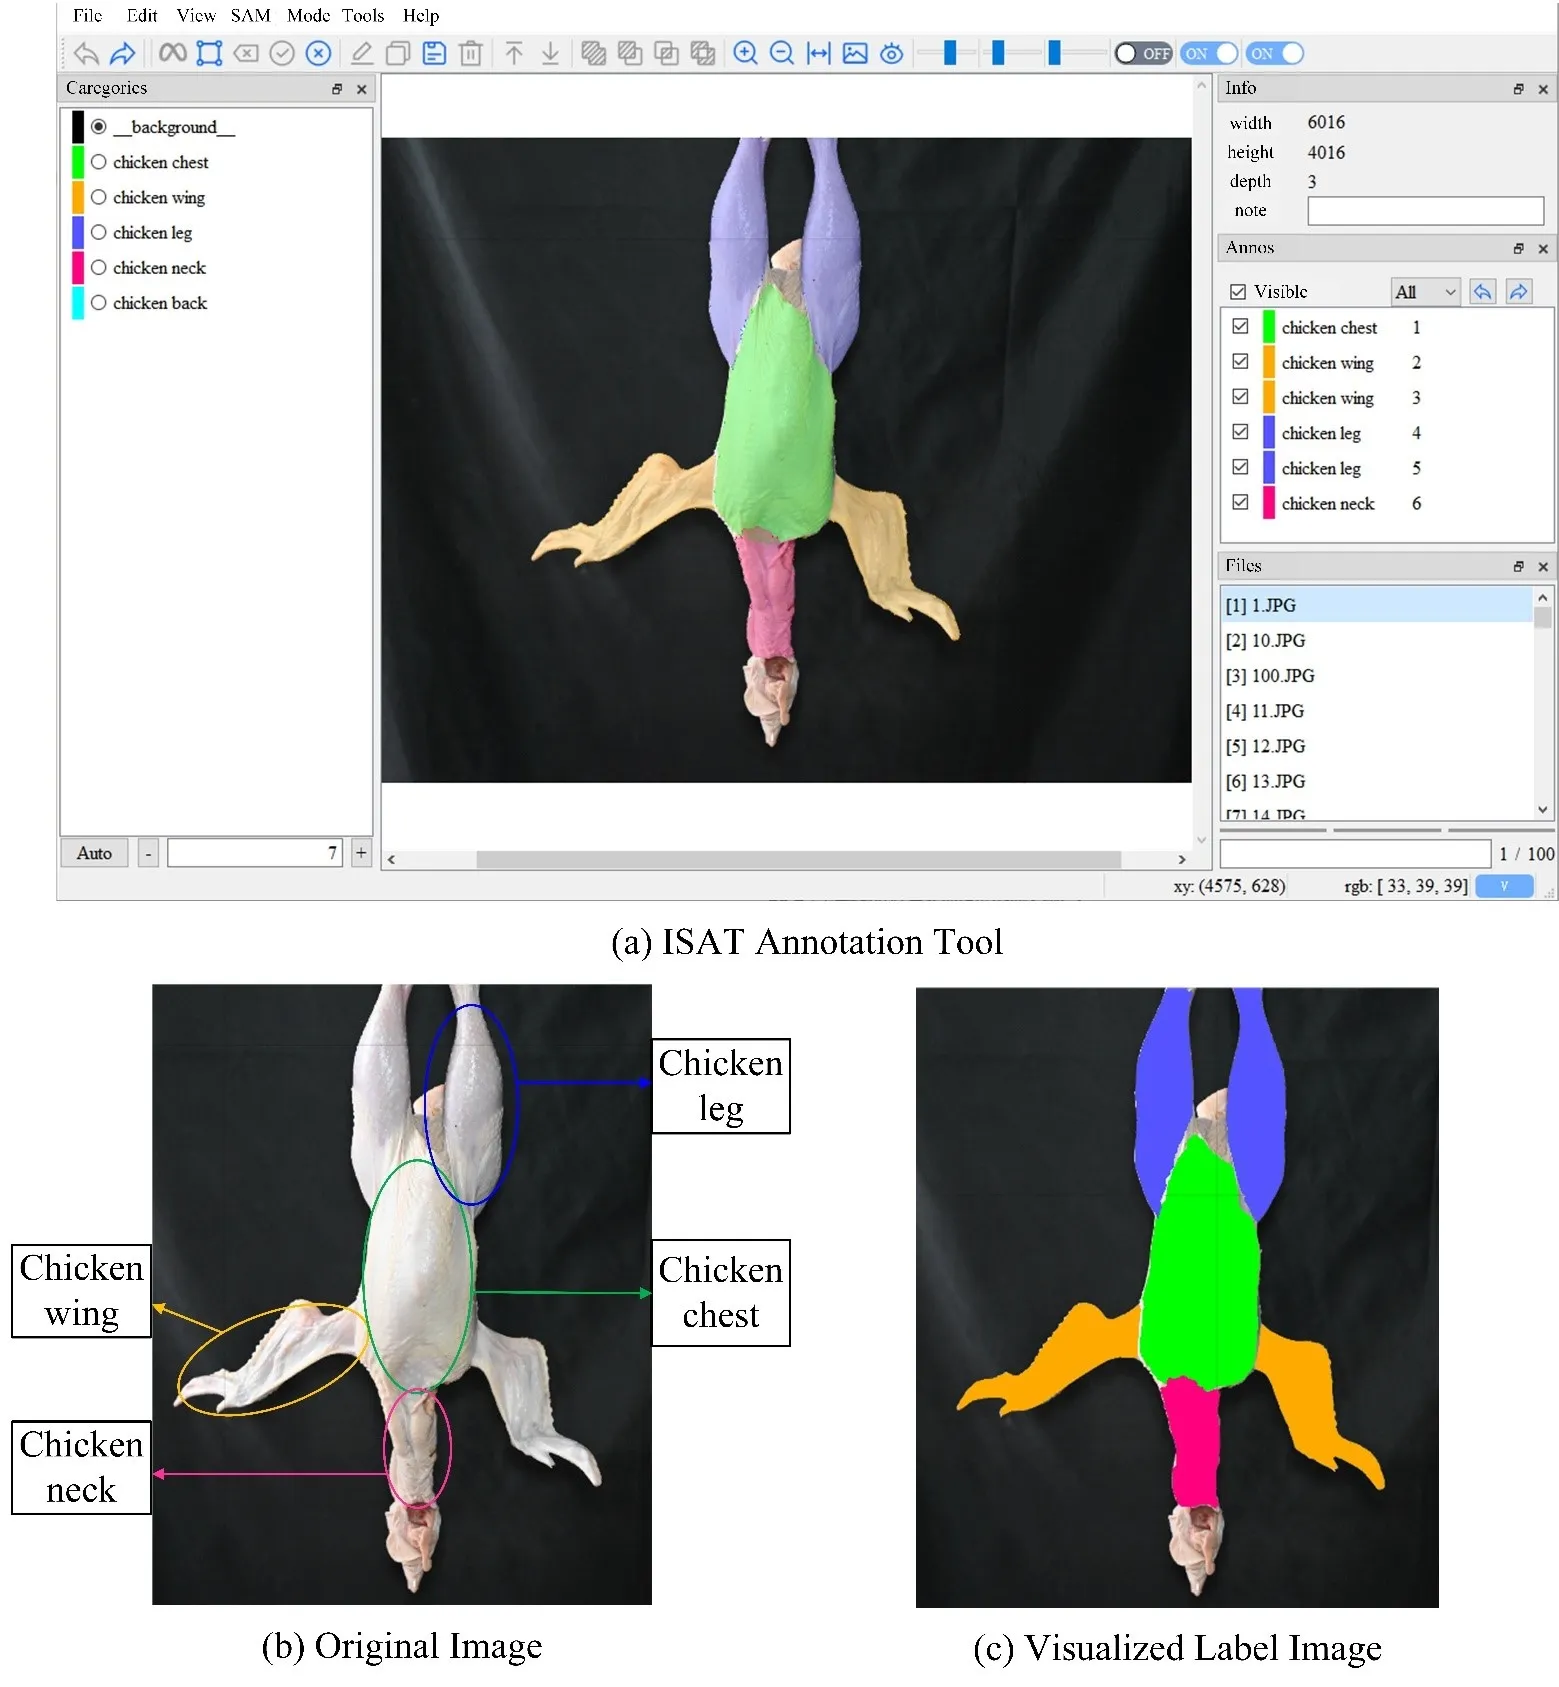Click the fit-to-window width icon

(818, 53)
